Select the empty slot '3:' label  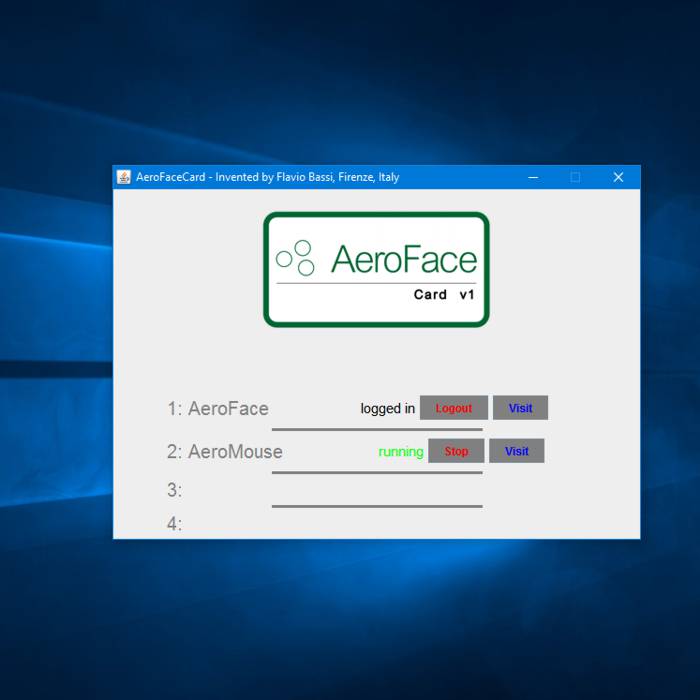(x=175, y=490)
